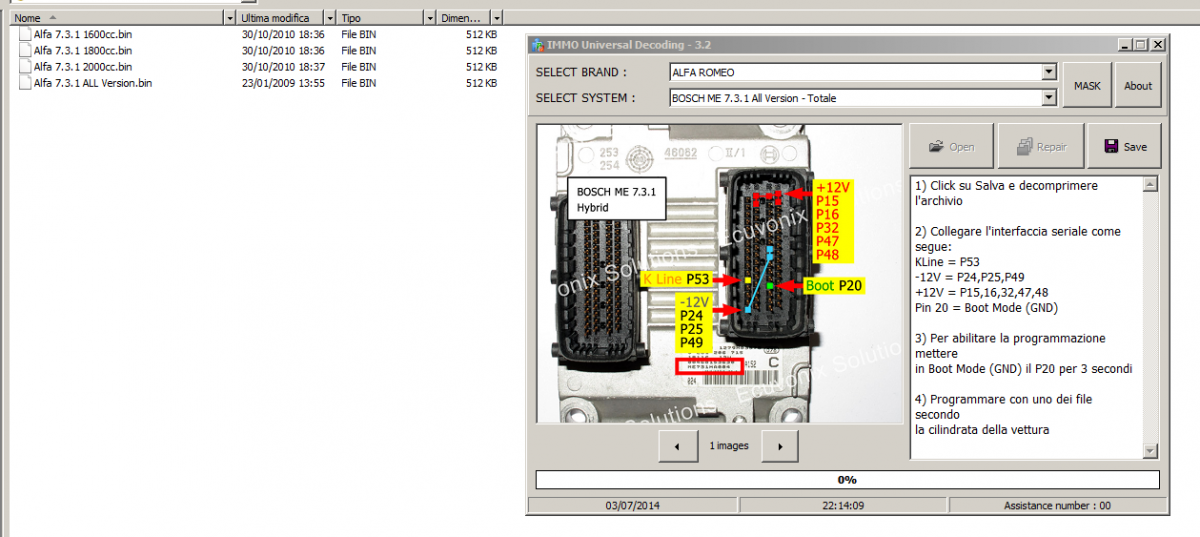
Task: Click instructions panel scrollbar up arrow
Action: pyautogui.click(x=1150, y=184)
